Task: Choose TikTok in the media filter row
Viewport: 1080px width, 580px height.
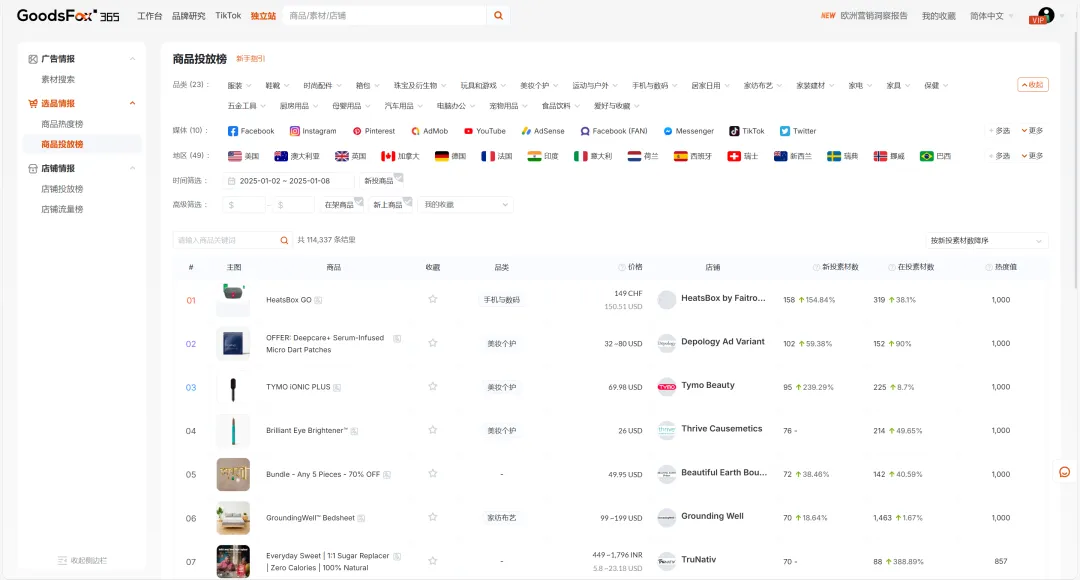Action: click(747, 131)
